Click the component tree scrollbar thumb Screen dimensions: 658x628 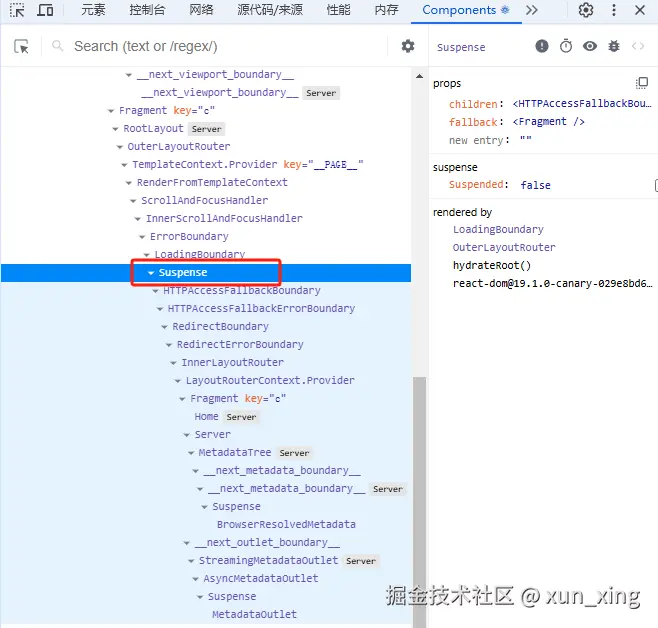point(419,501)
